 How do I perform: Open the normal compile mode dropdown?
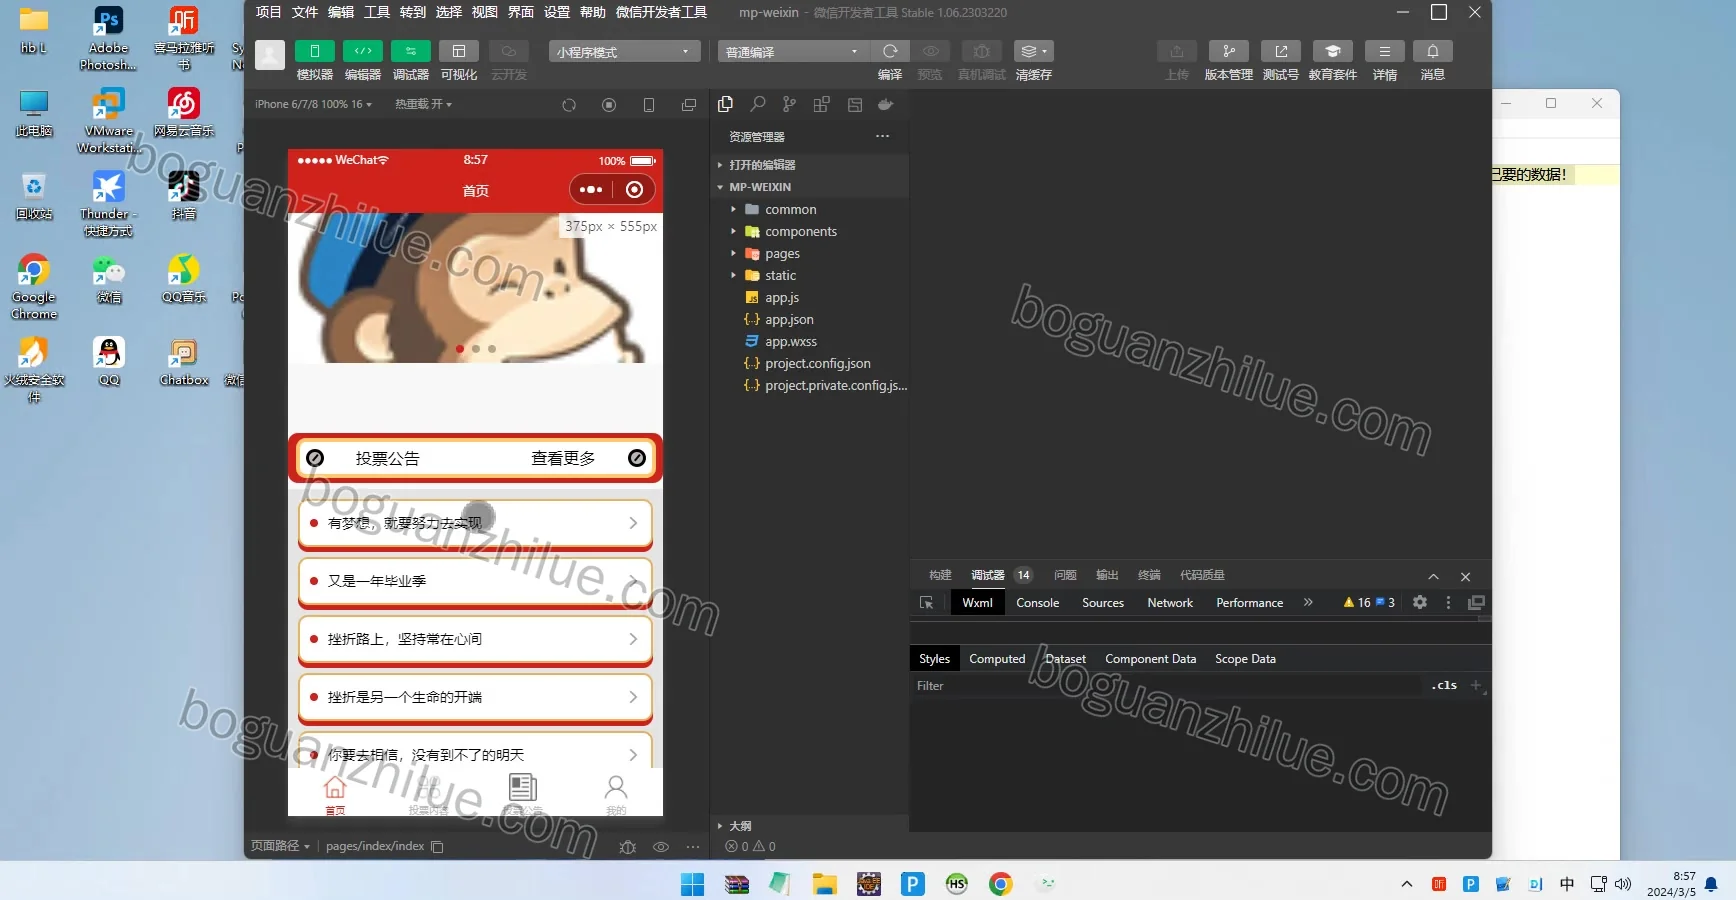tap(793, 51)
